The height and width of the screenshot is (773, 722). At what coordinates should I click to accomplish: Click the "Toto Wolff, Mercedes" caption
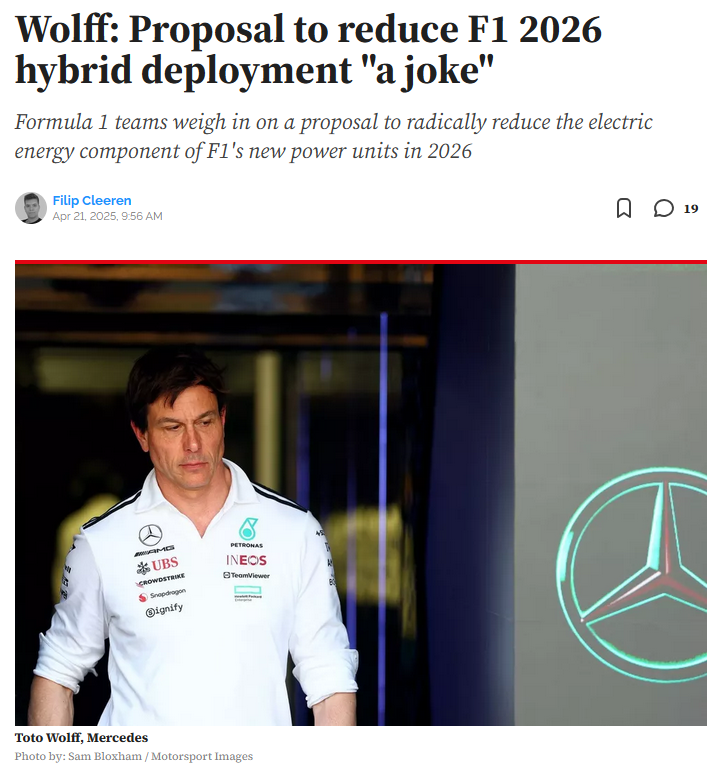point(81,738)
